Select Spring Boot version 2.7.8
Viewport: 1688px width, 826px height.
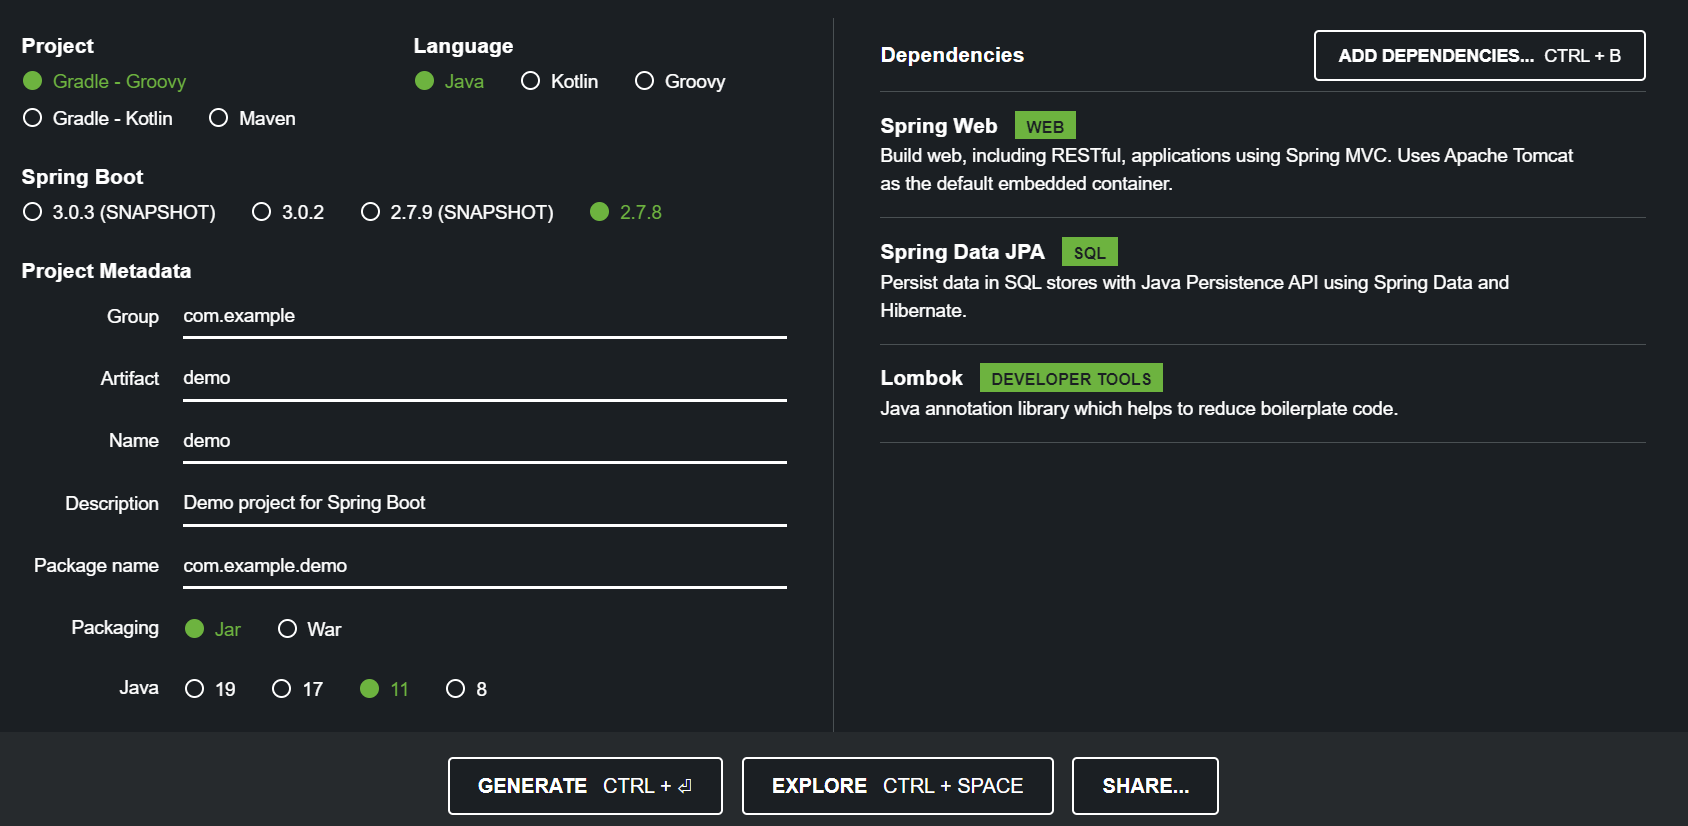pos(626,212)
